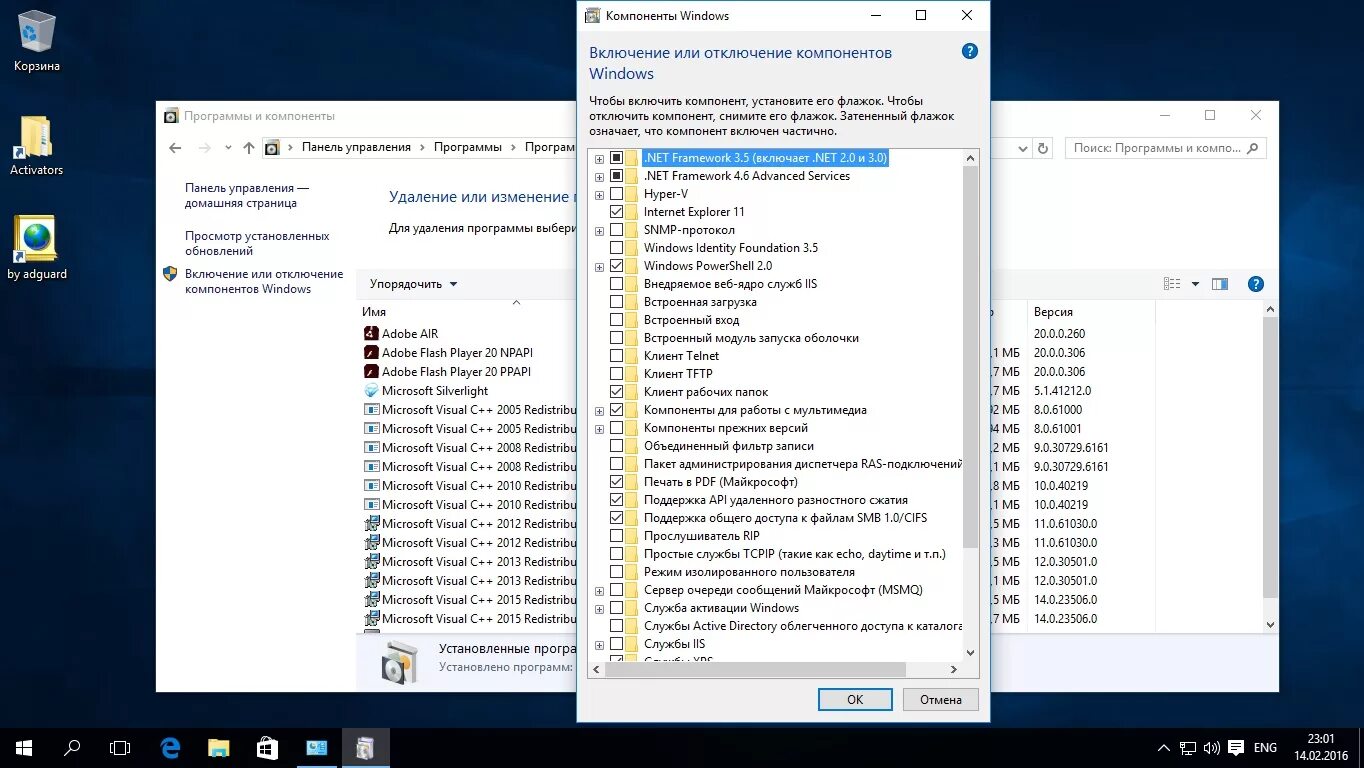Screen dimensions: 1364x768
Task: Expand the Hyper-V tree node
Action: pos(600,194)
